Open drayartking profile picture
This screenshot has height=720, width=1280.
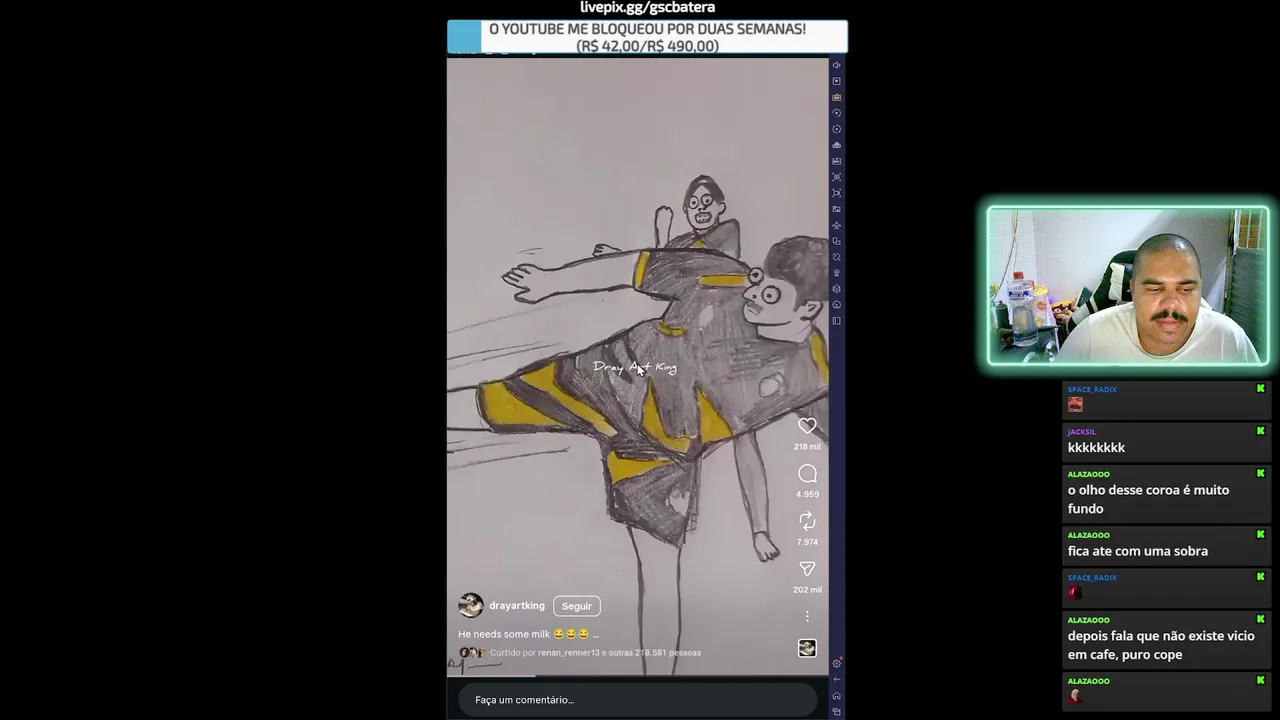[x=470, y=606]
